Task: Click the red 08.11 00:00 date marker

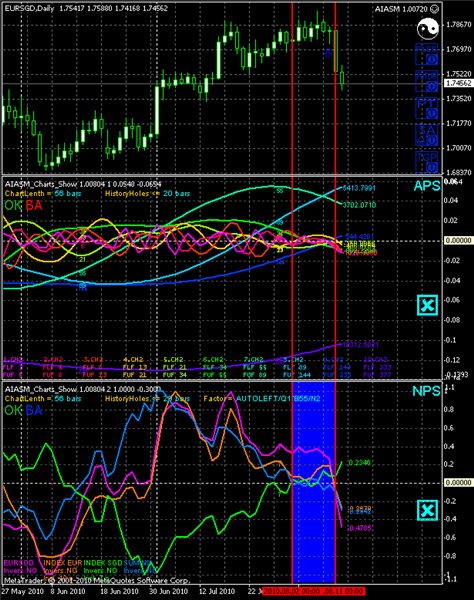Action: coord(342,591)
